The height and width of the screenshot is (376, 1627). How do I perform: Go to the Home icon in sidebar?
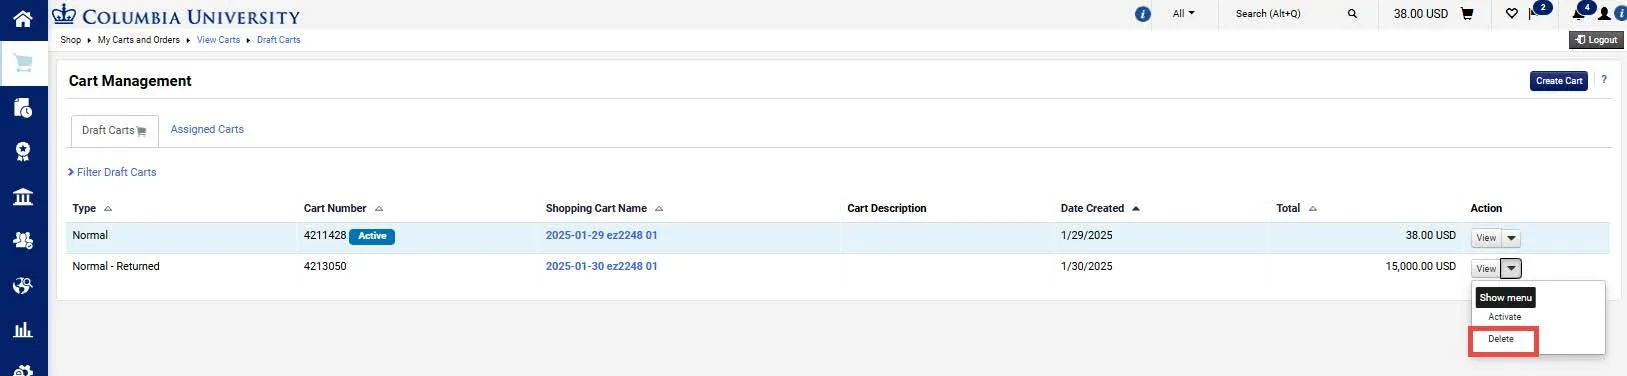[23, 18]
